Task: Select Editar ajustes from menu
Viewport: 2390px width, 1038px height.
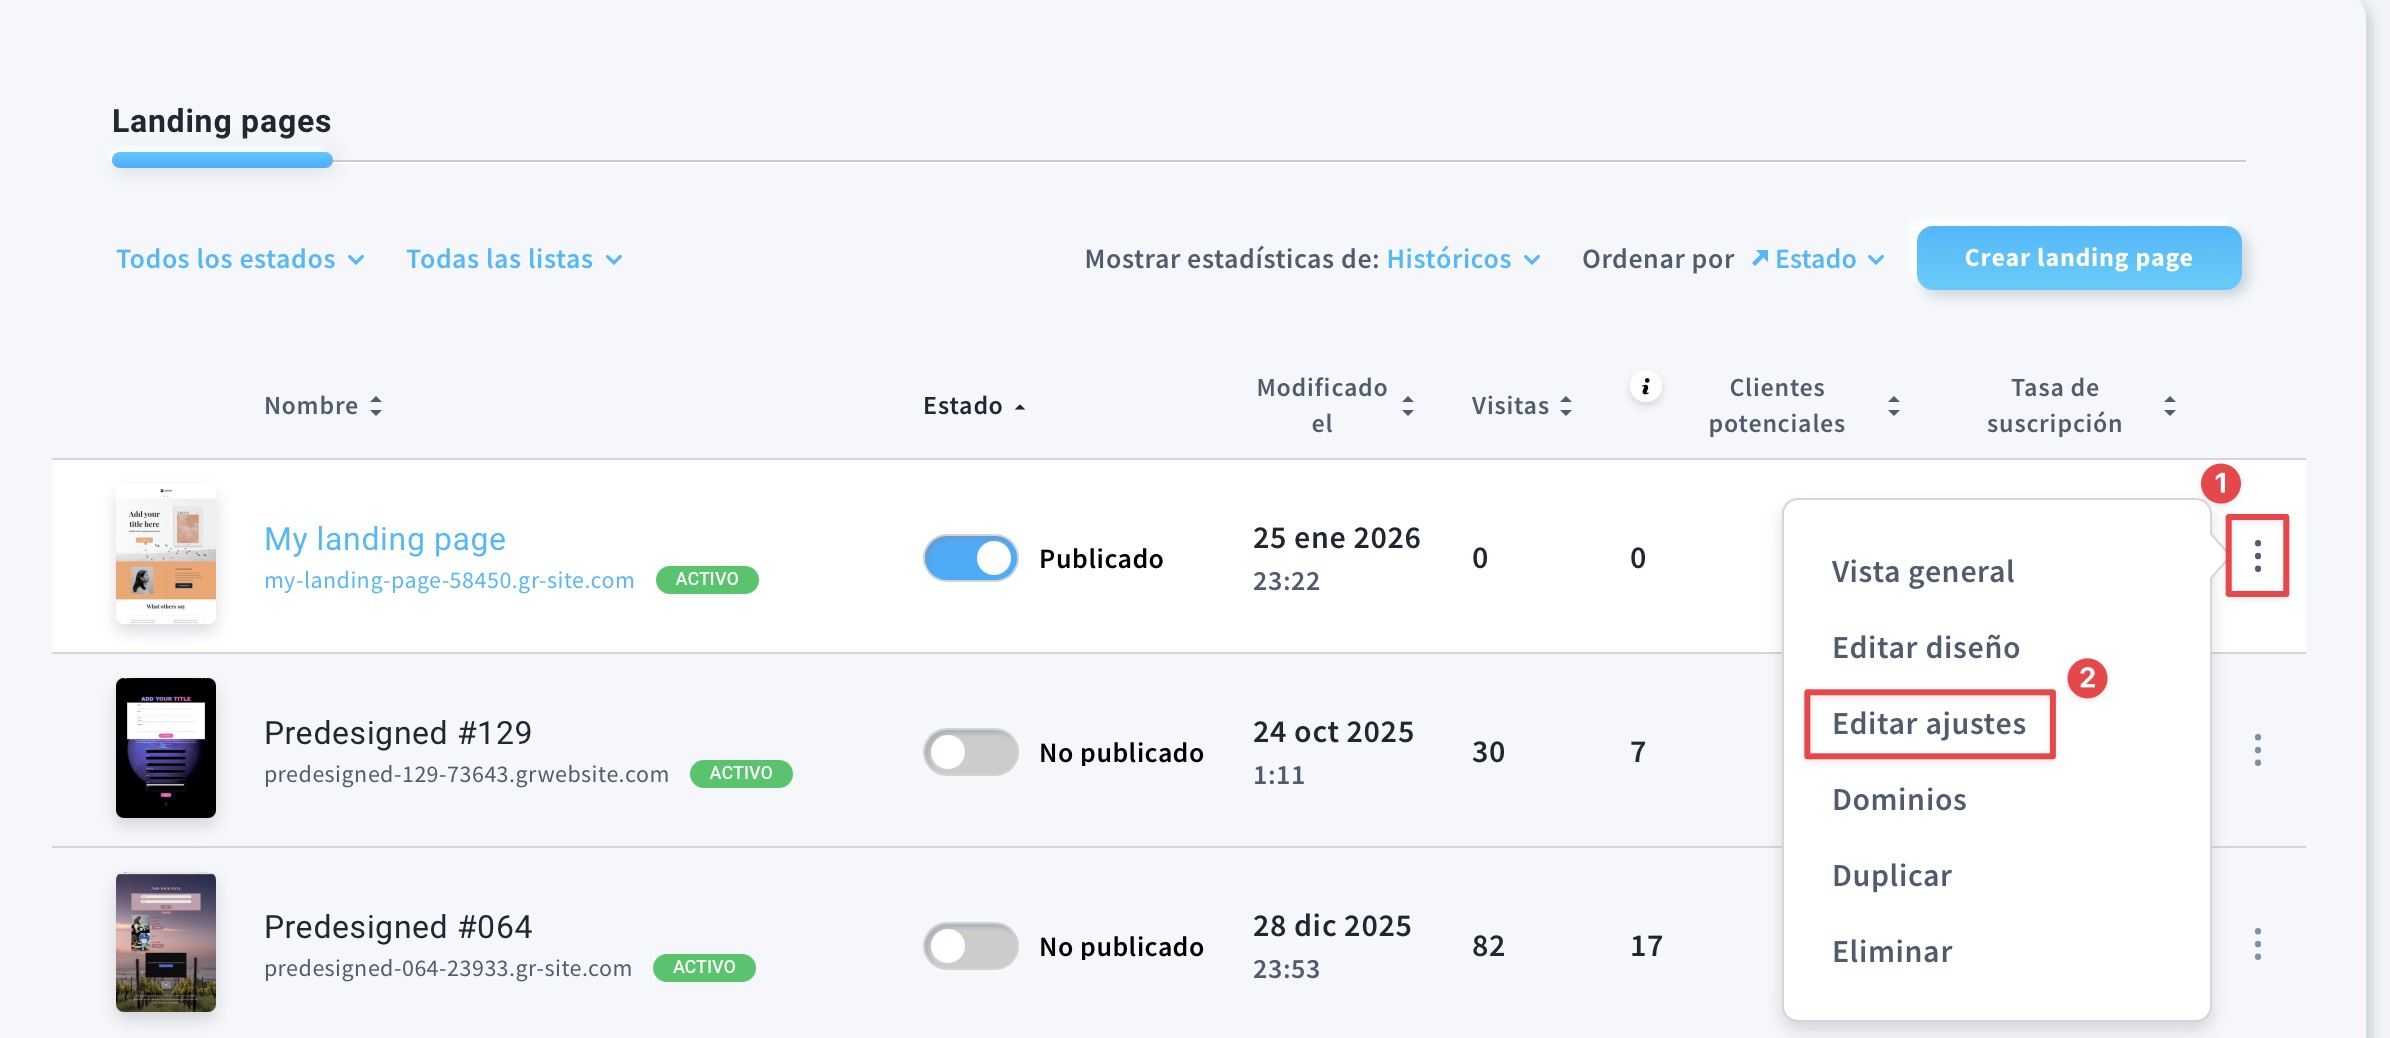Action: 1928,724
